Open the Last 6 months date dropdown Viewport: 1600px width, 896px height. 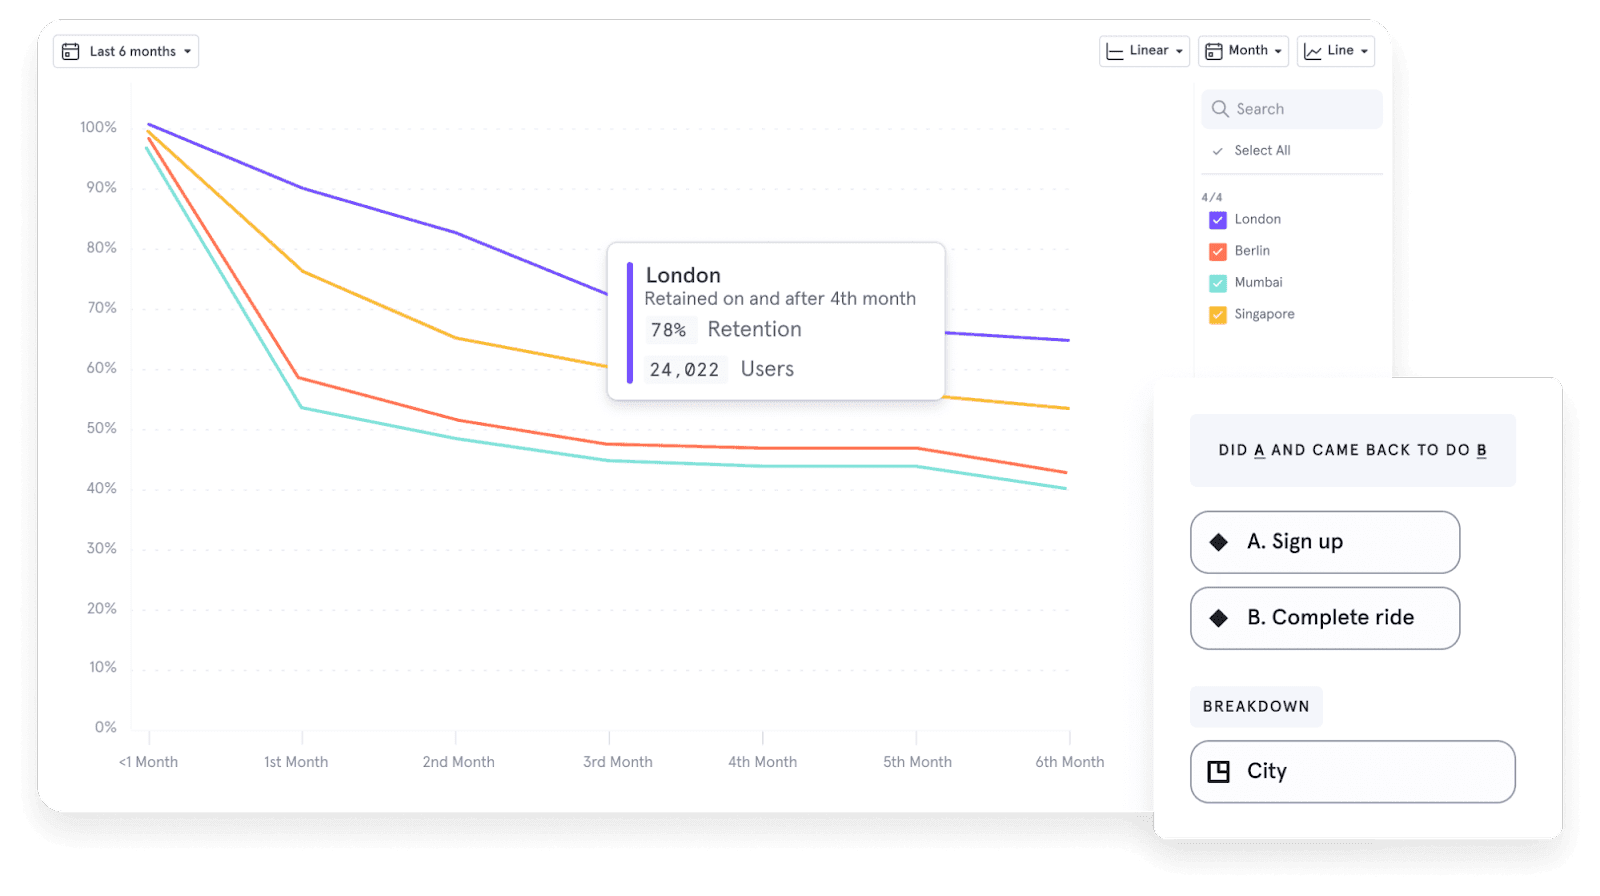click(x=126, y=51)
